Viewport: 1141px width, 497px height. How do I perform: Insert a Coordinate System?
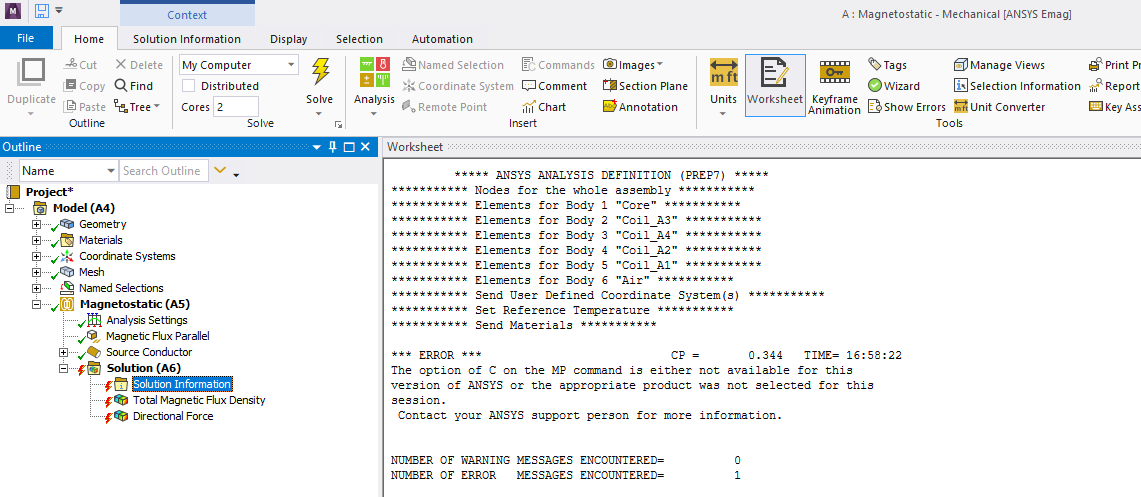[458, 86]
